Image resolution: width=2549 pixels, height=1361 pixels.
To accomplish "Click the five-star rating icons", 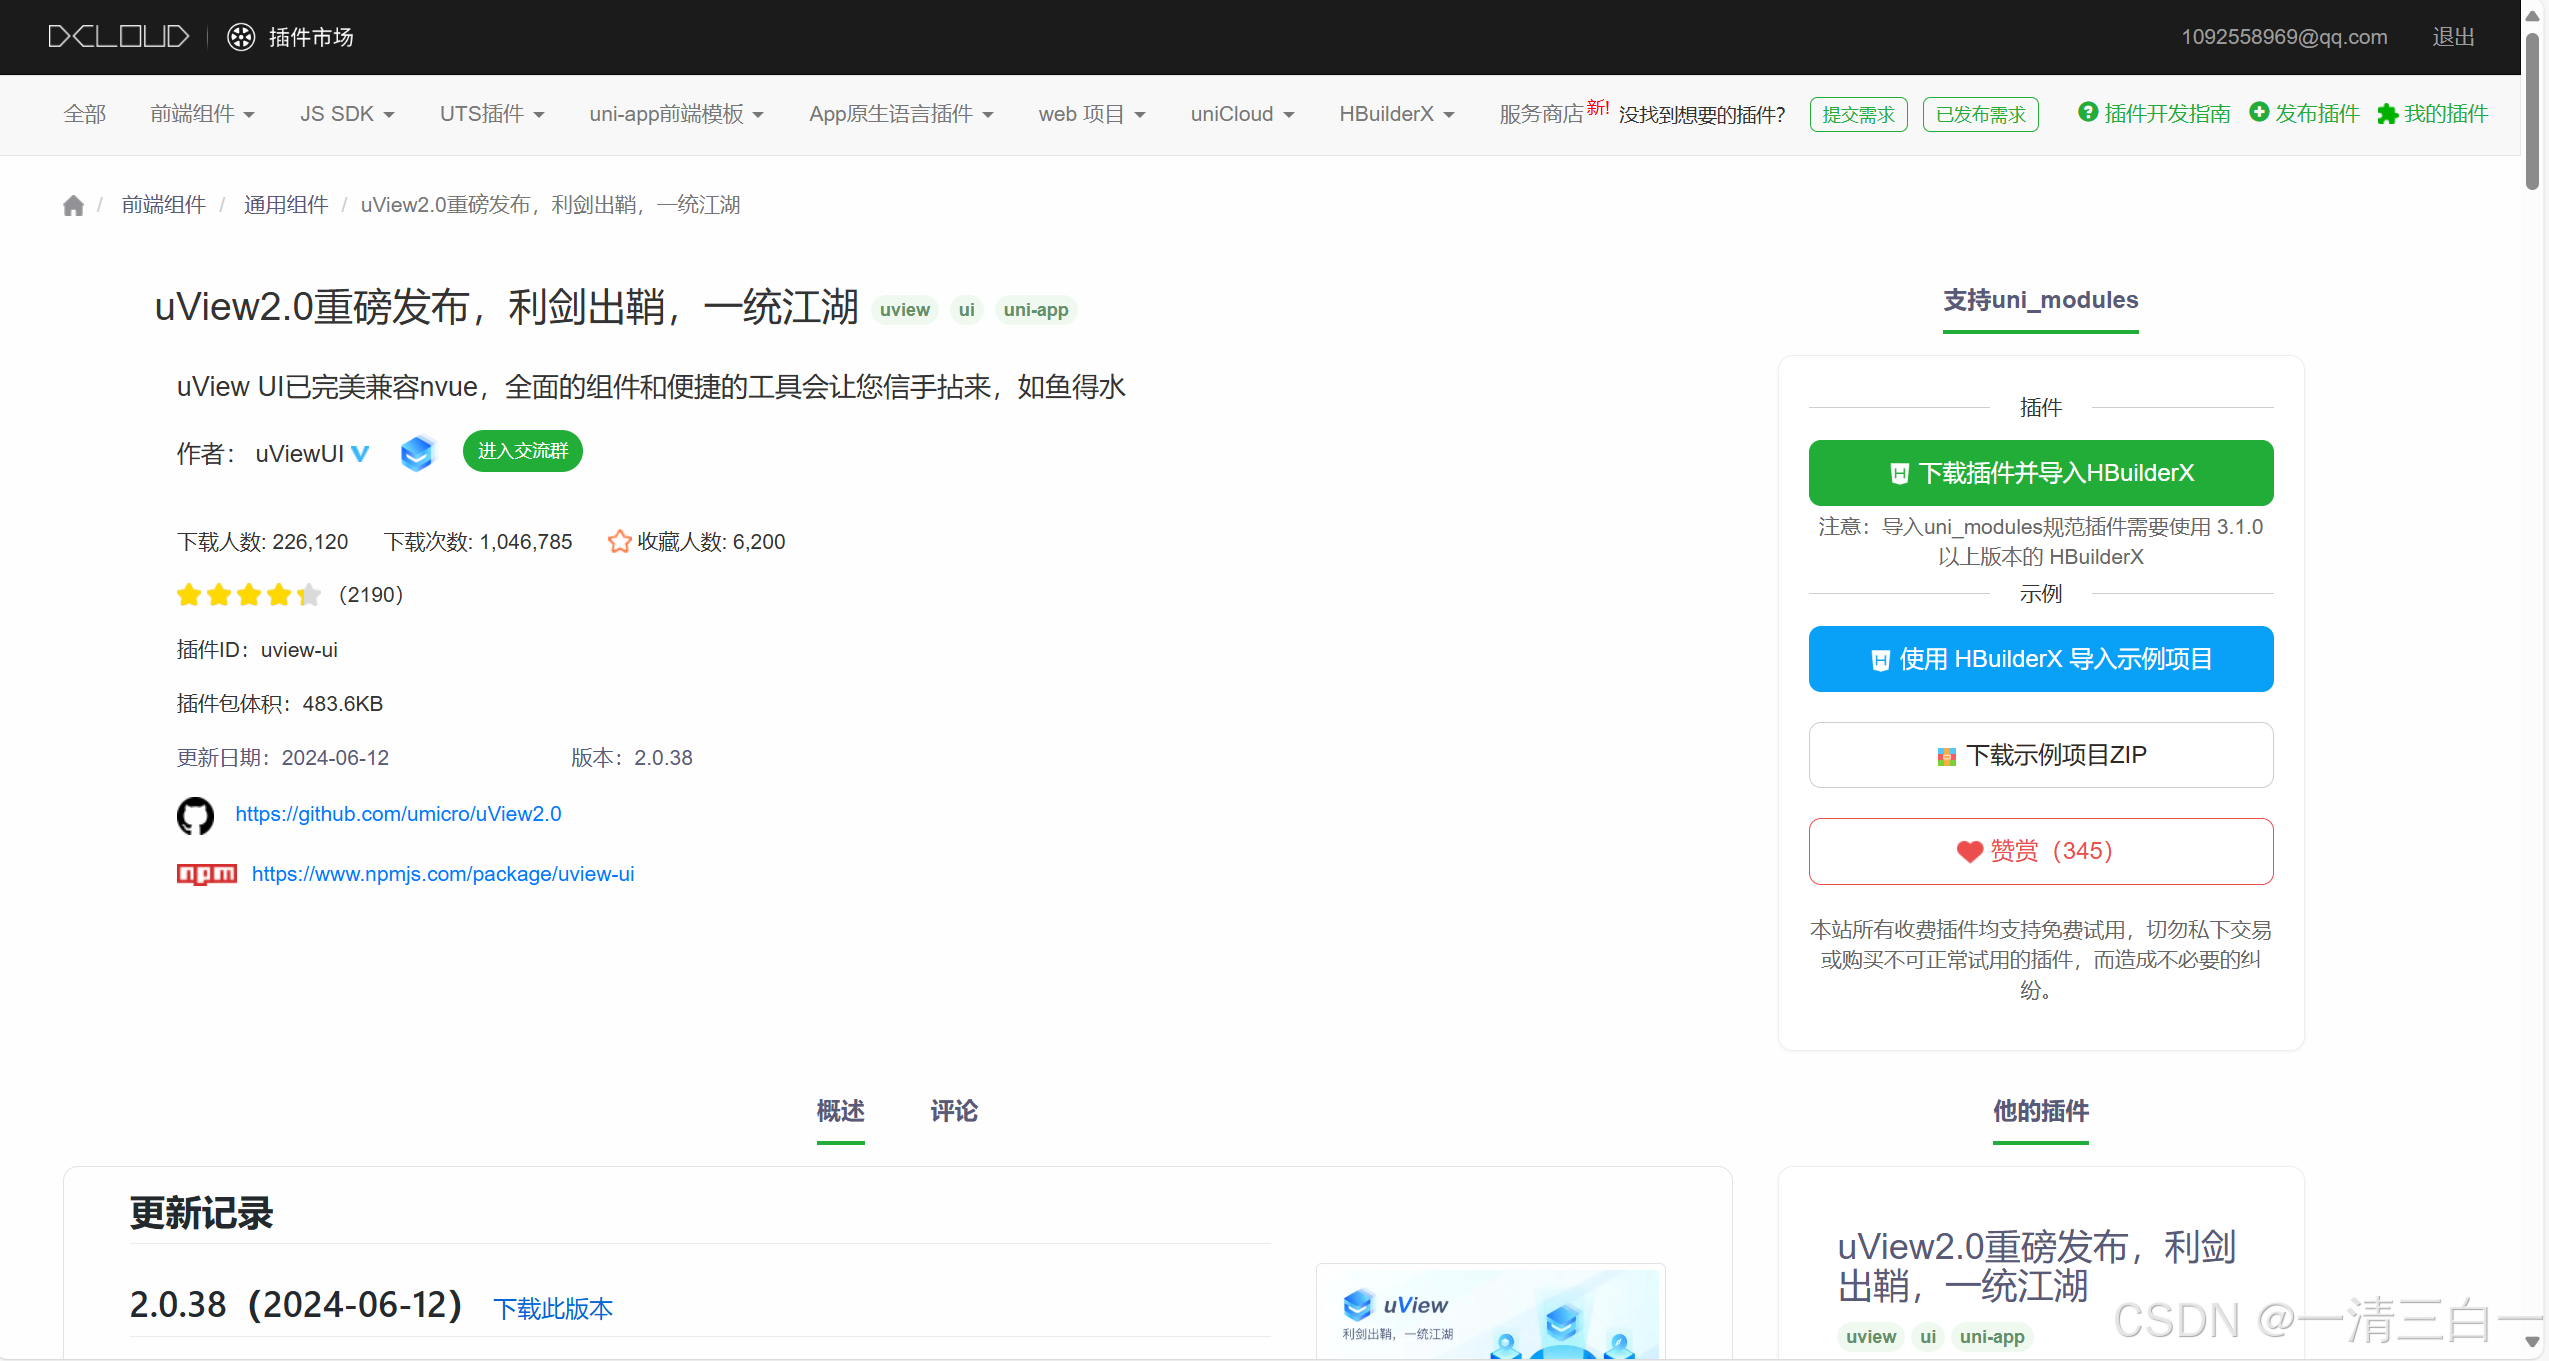I will click(249, 595).
